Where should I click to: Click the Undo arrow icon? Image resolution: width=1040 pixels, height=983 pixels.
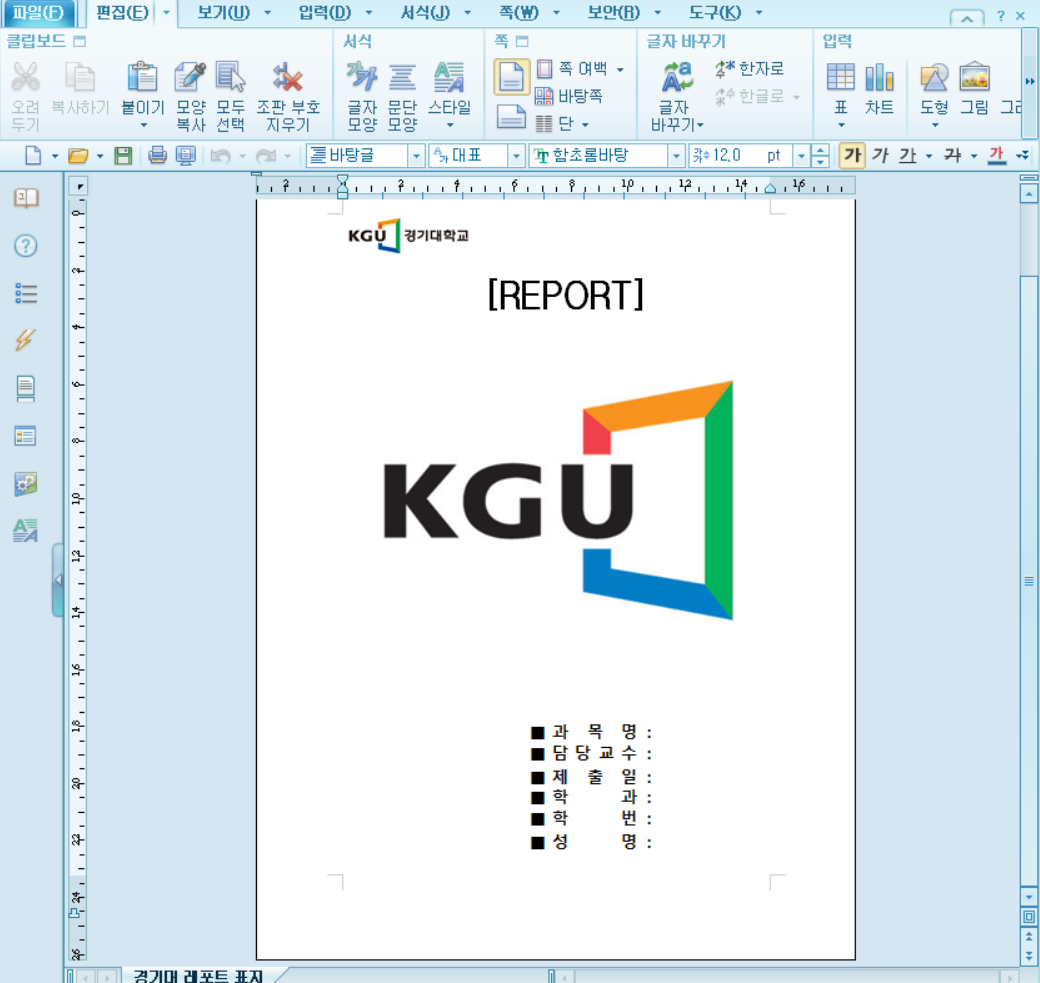tap(220, 156)
